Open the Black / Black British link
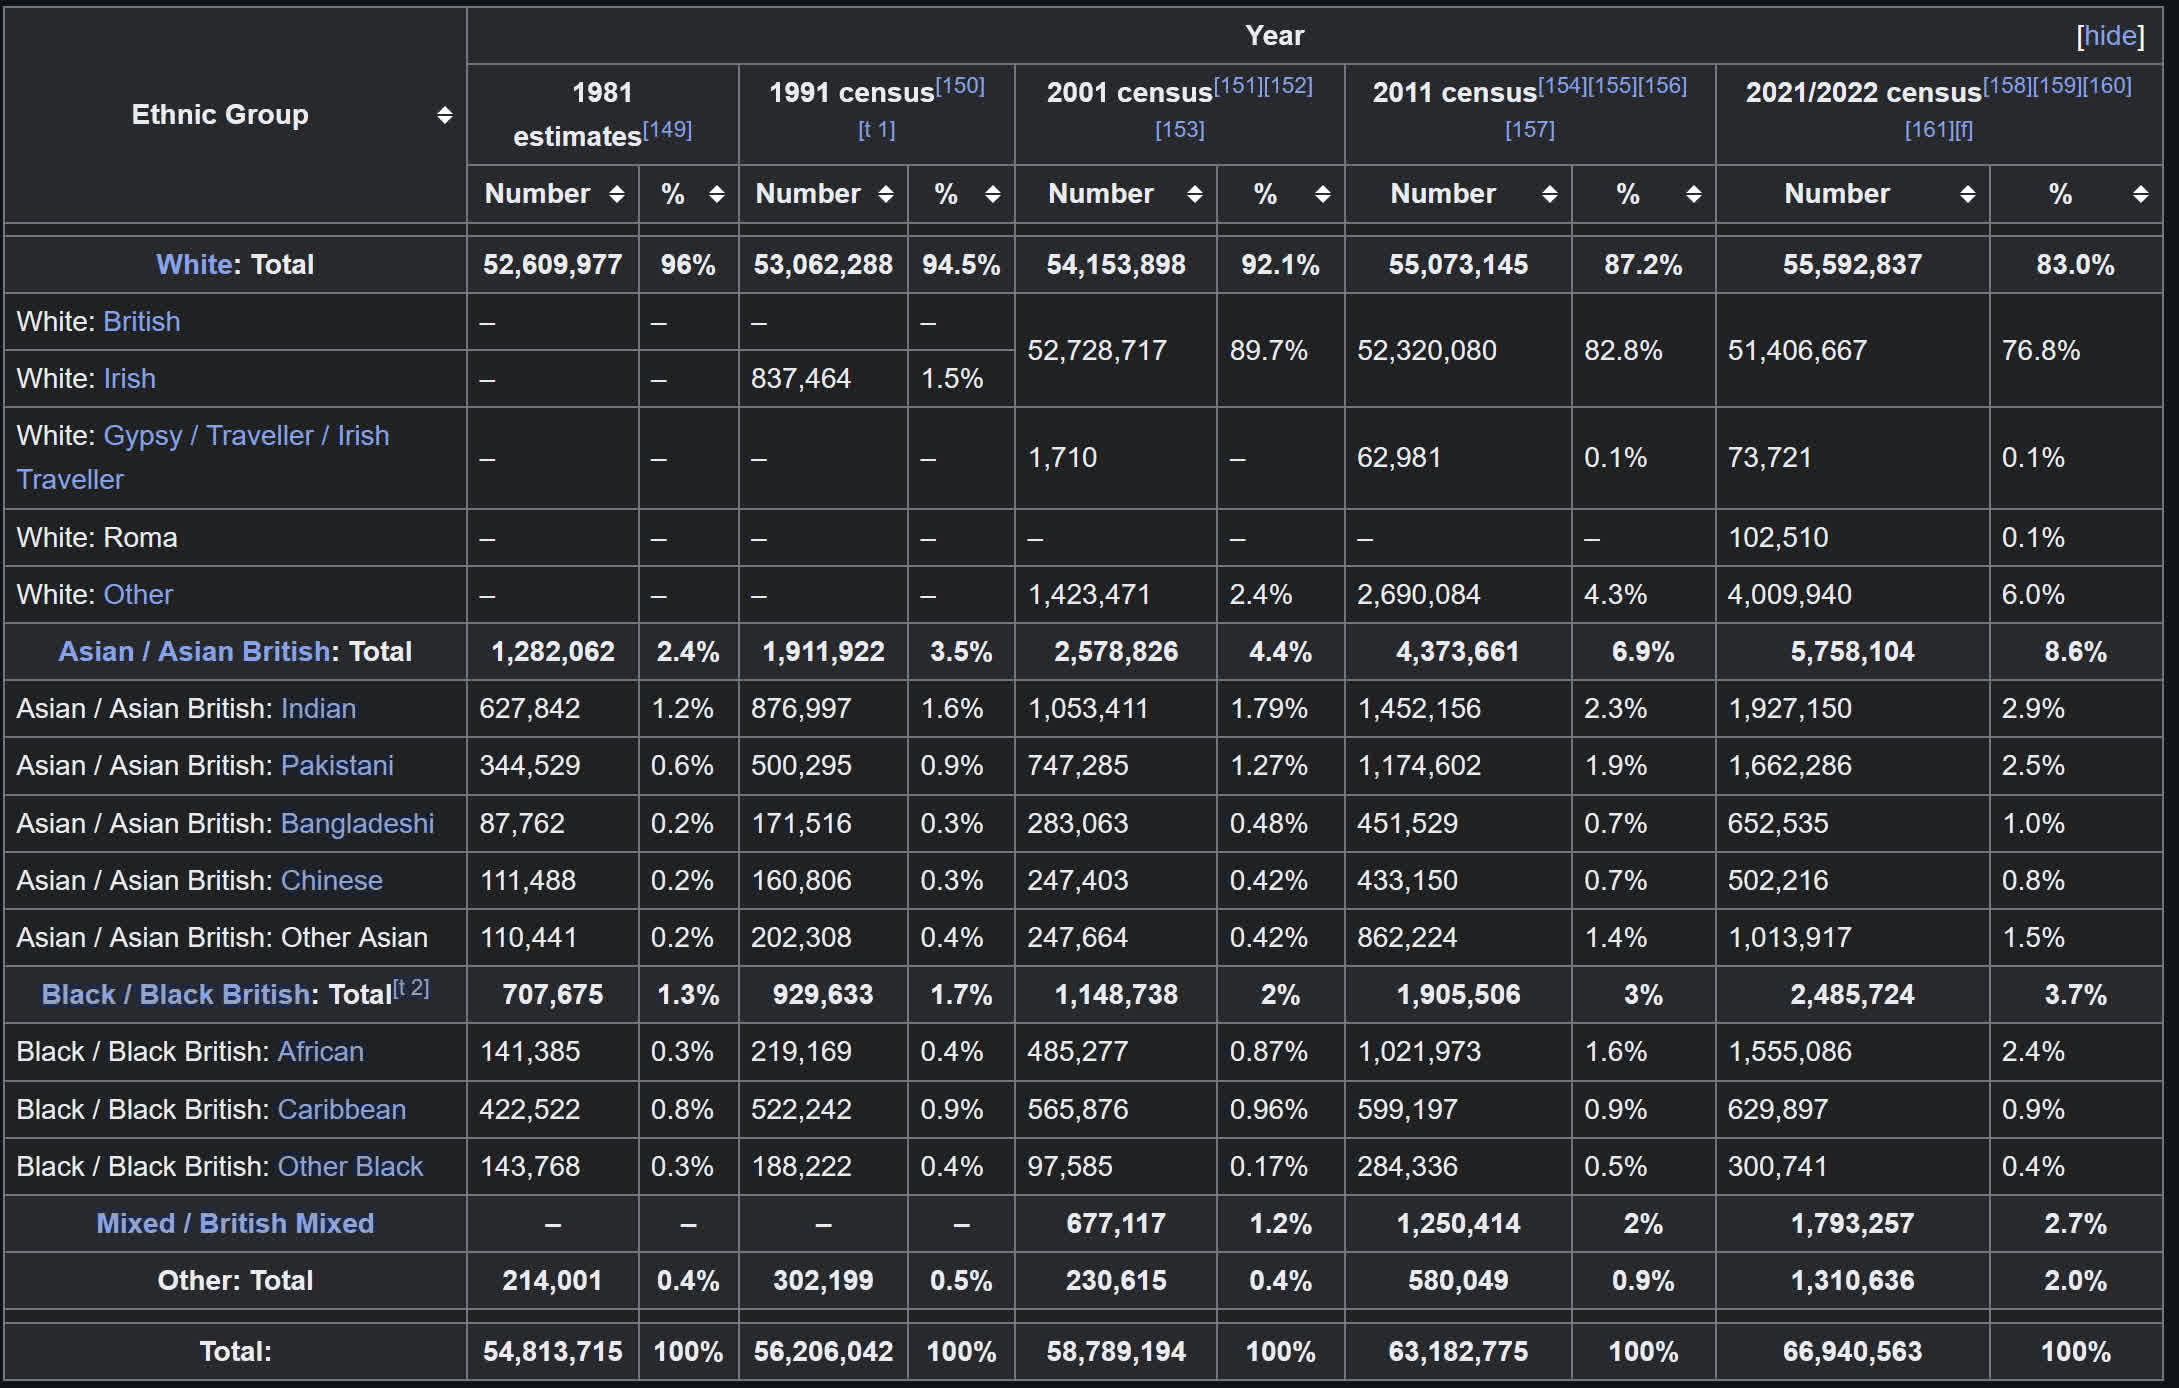This screenshot has width=2179, height=1388. click(175, 994)
